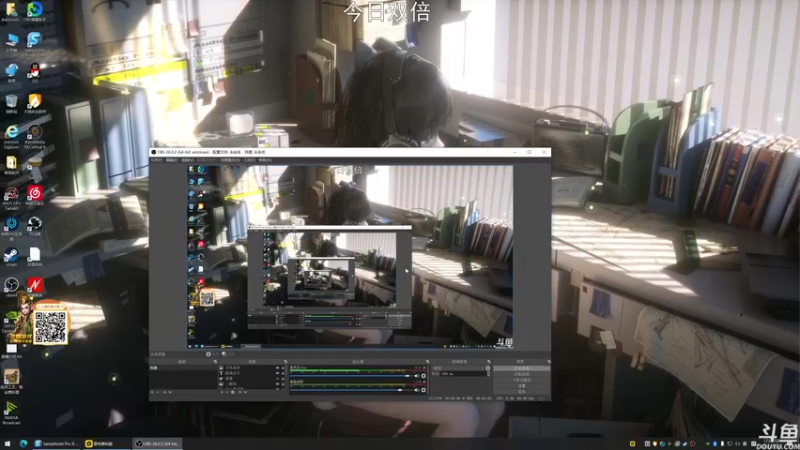Open the Edit menu in OBS
The image size is (800, 450).
click(x=172, y=160)
